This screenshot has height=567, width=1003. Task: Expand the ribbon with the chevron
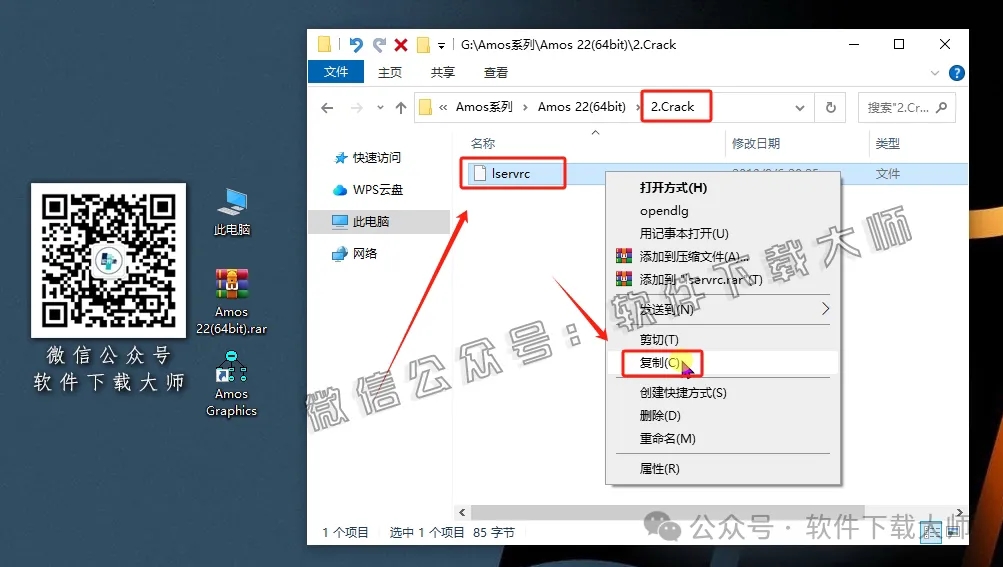[x=935, y=73]
